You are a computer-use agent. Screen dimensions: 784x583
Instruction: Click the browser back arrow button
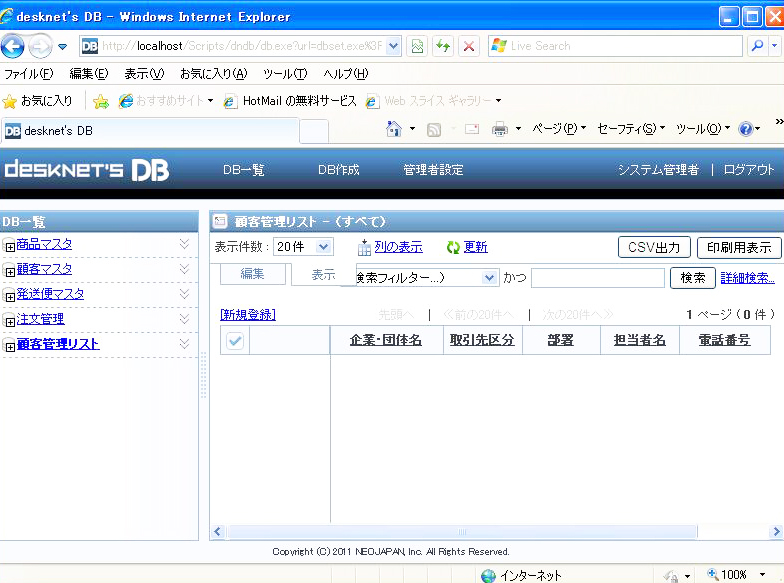pyautogui.click(x=14, y=46)
